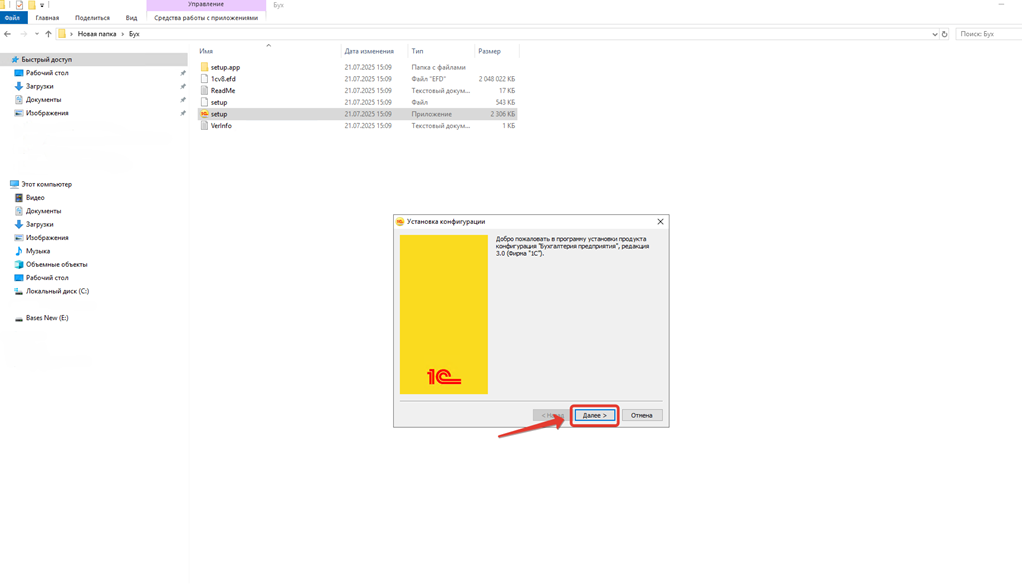Select the VerInfo file icon
1022x584 pixels.
[x=204, y=126]
